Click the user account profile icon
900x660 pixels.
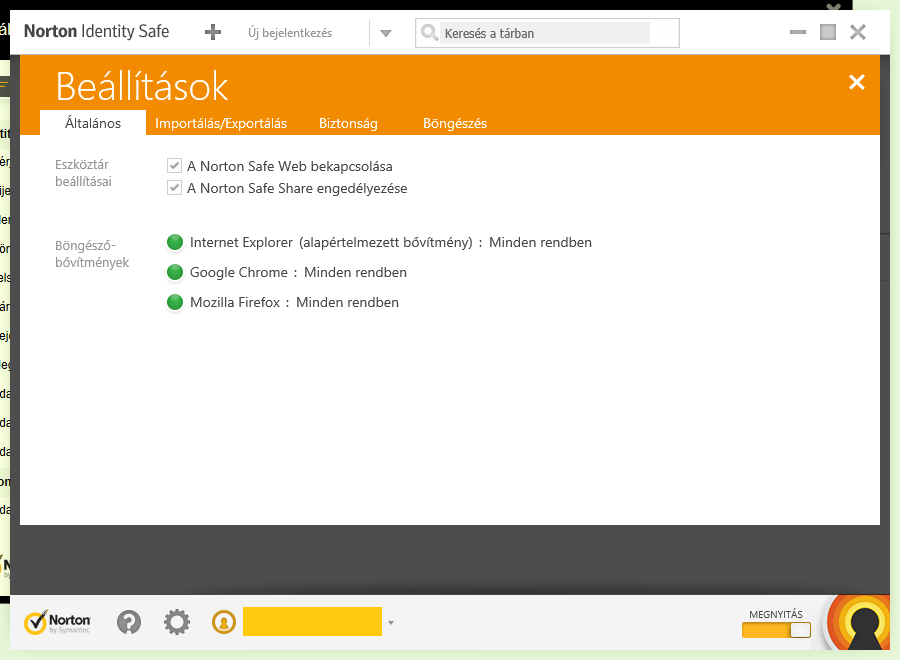click(224, 622)
